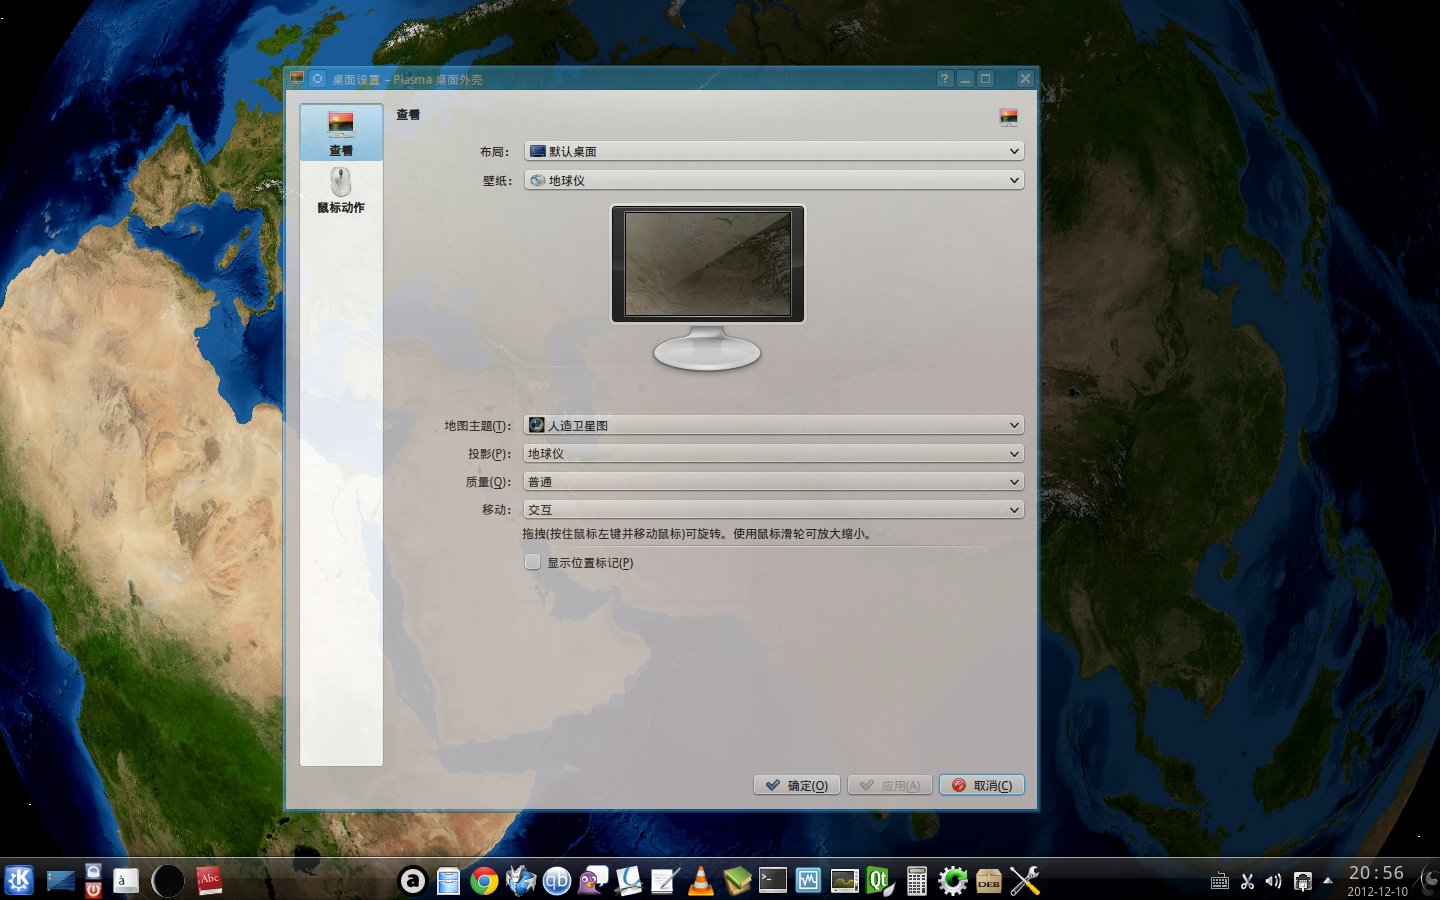Click the pin icon next to window menu in titlebar

317,78
